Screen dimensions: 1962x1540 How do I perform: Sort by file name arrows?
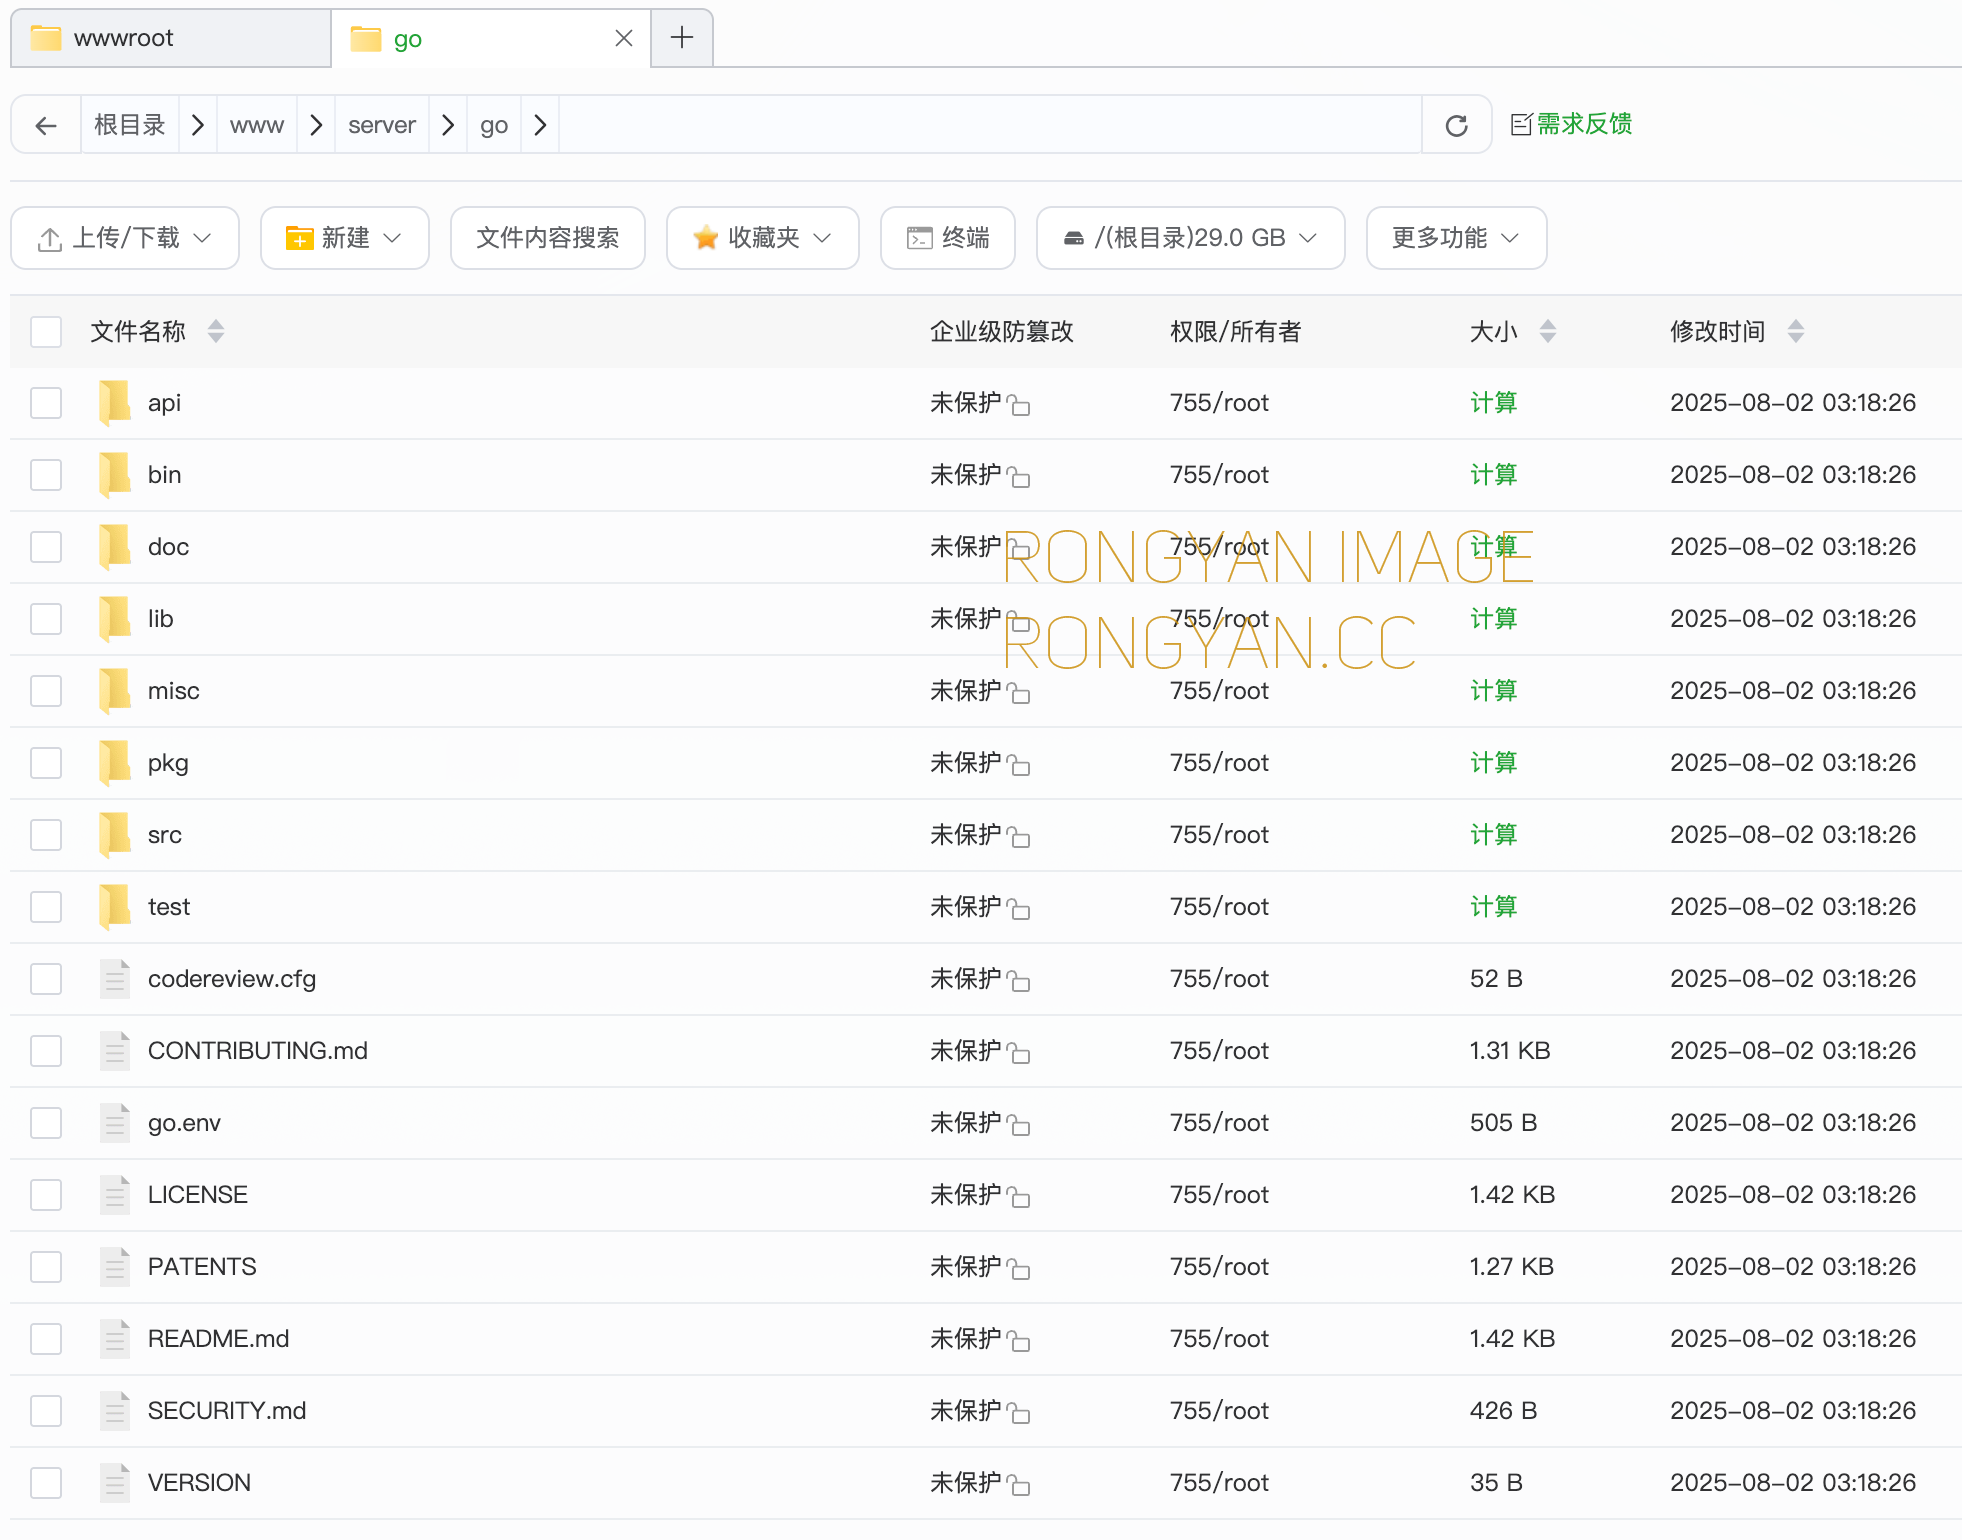216,331
